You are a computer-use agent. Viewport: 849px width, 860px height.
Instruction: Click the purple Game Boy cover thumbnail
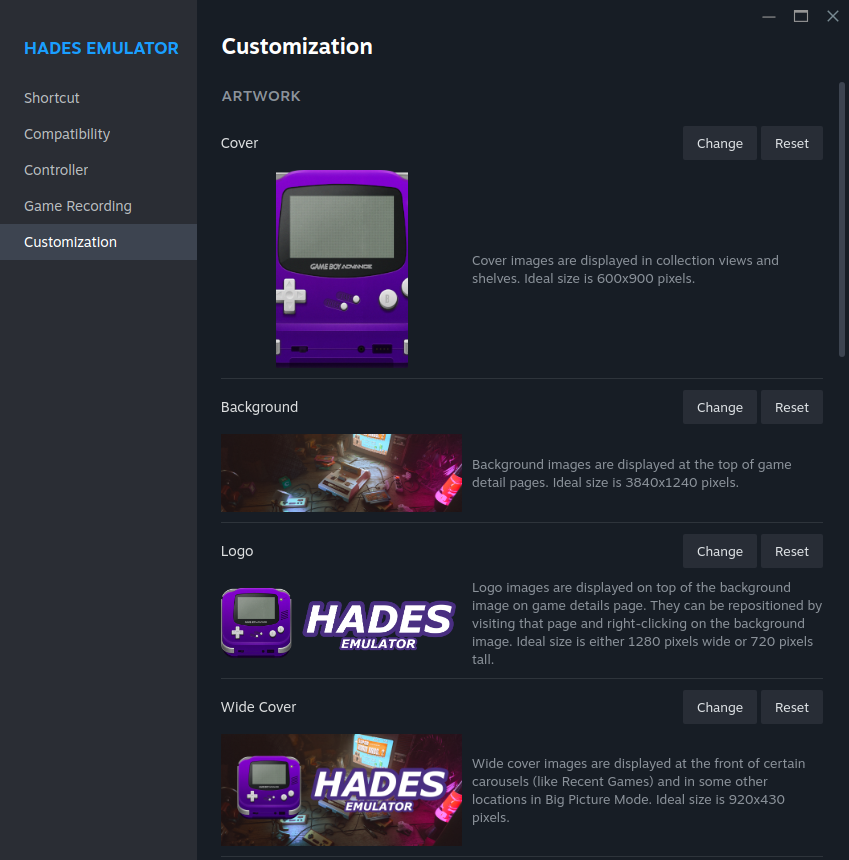click(341, 268)
